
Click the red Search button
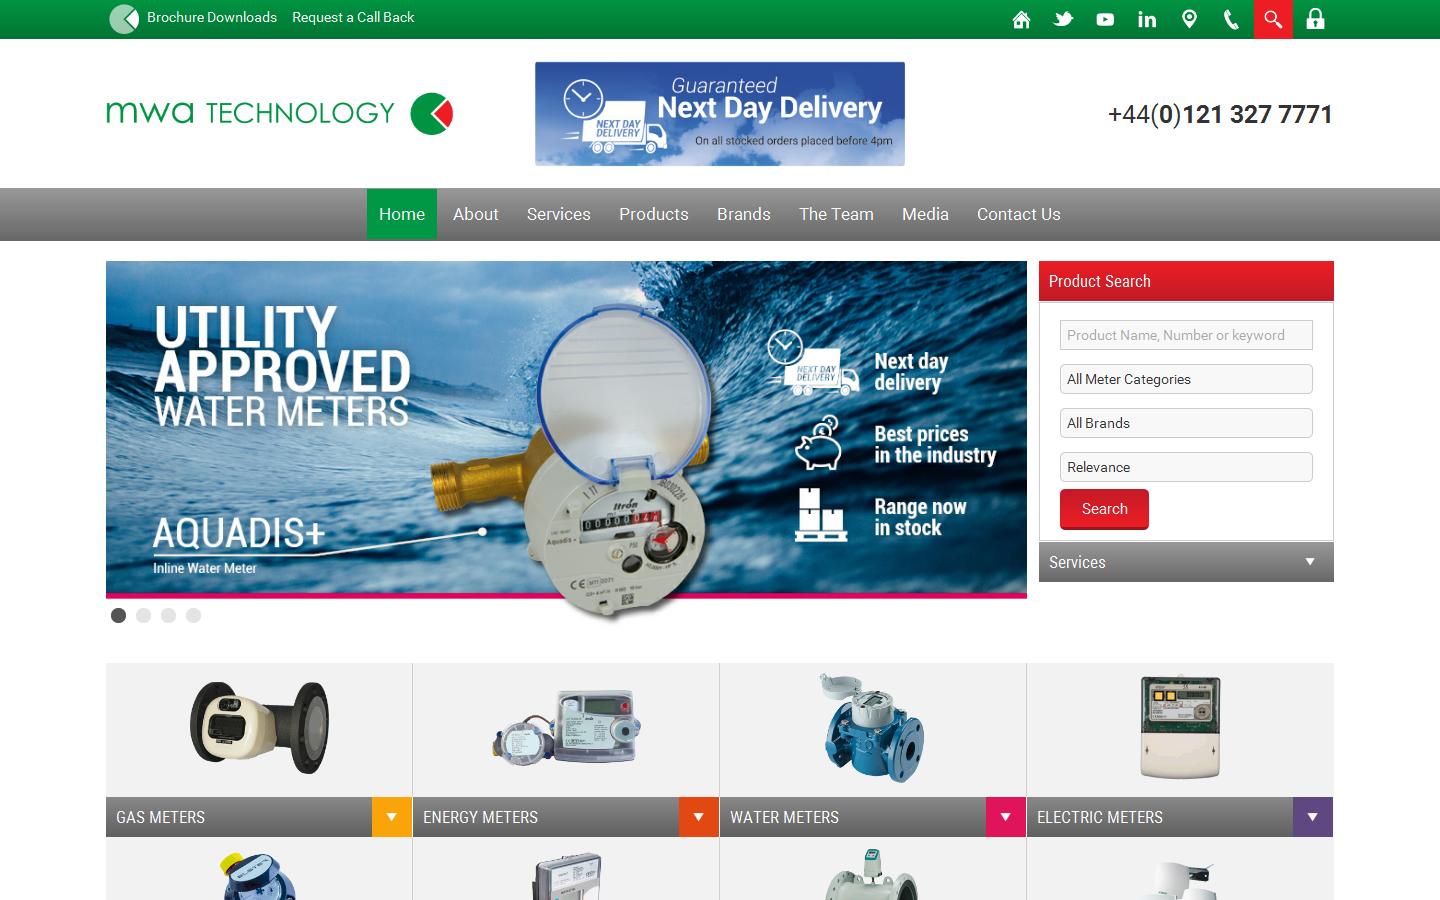click(x=1104, y=509)
